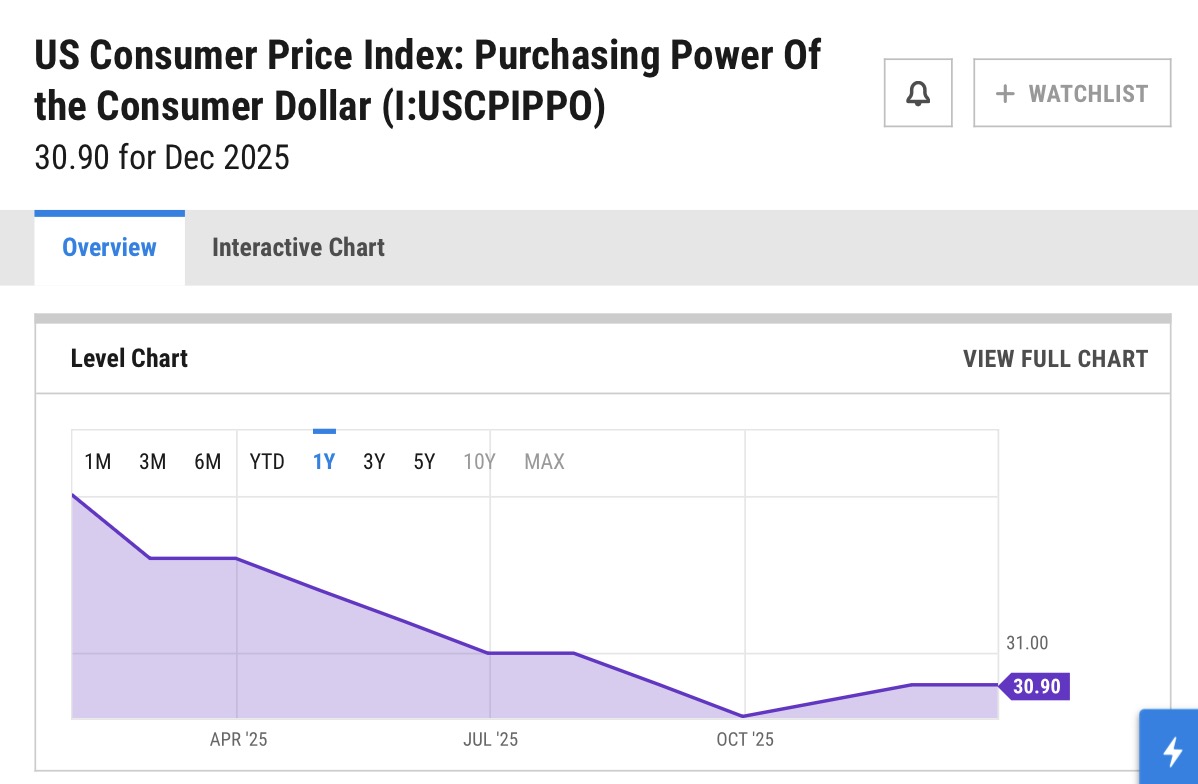Click the '30.90 for Dec 2025' text
1198x784 pixels.
point(162,157)
